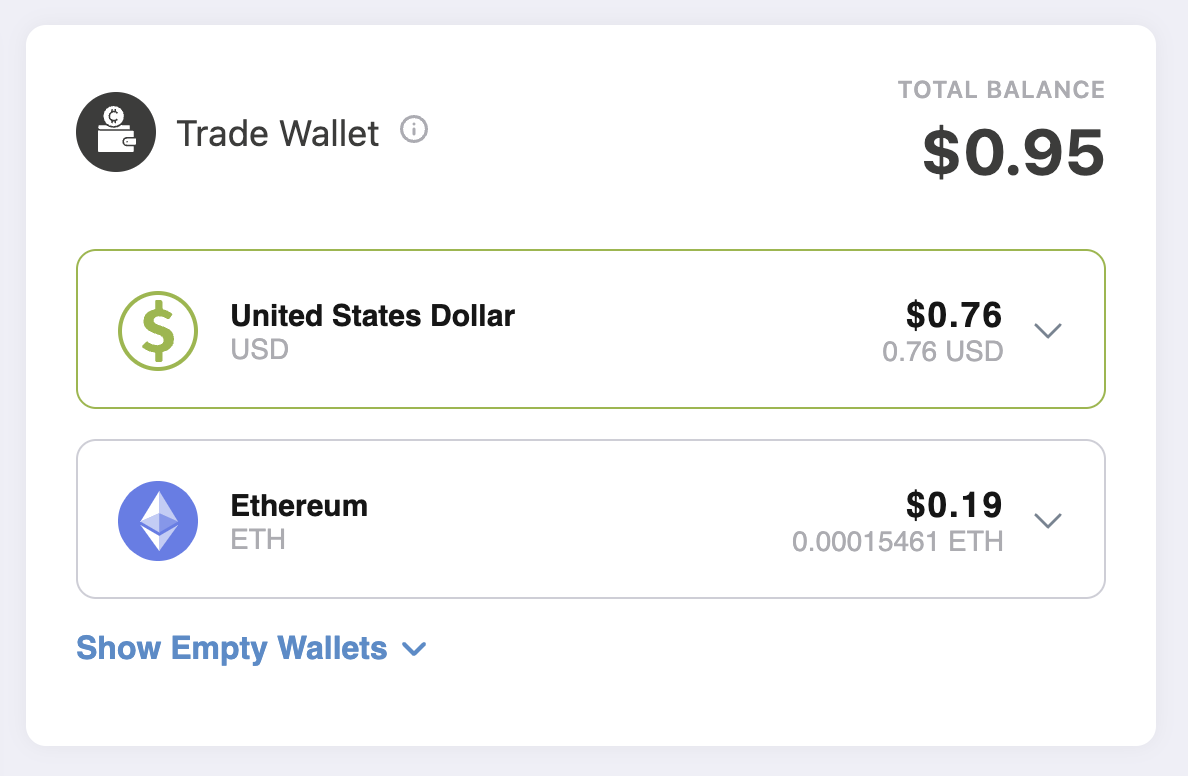Viewport: 1188px width, 776px height.
Task: Click the 0.00015461 ETH quantity
Action: tap(898, 541)
